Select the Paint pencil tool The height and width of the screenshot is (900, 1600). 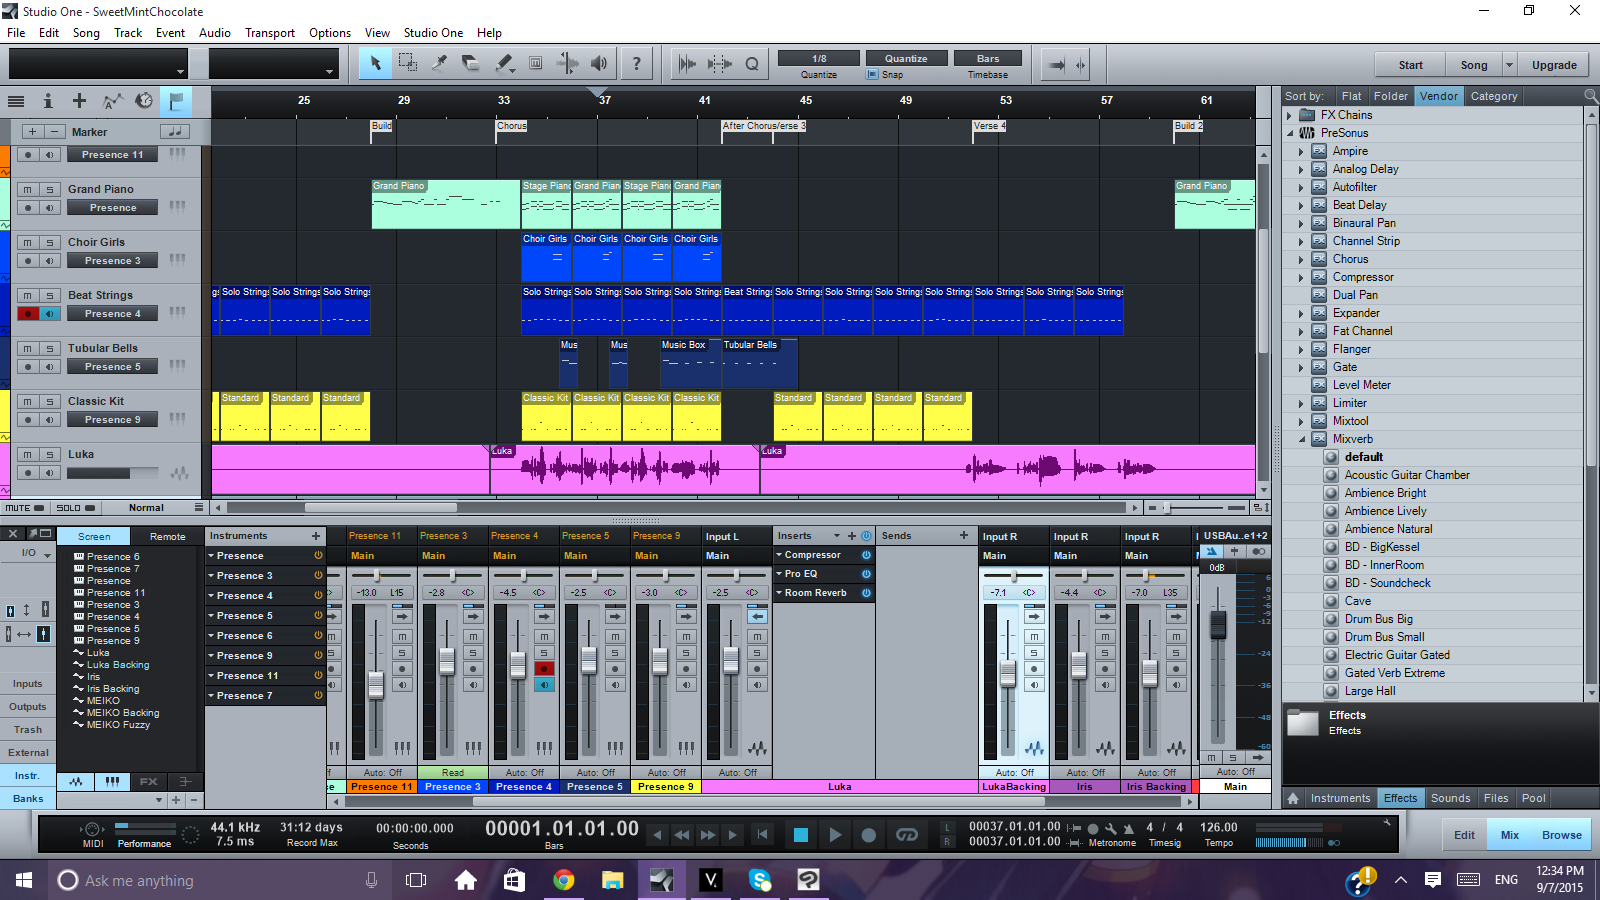tap(504, 63)
